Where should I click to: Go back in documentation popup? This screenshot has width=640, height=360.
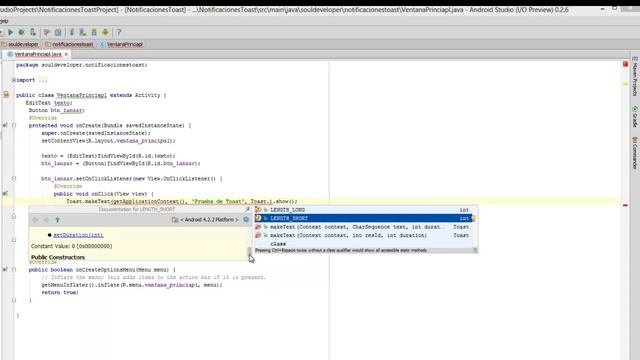tap(35, 220)
